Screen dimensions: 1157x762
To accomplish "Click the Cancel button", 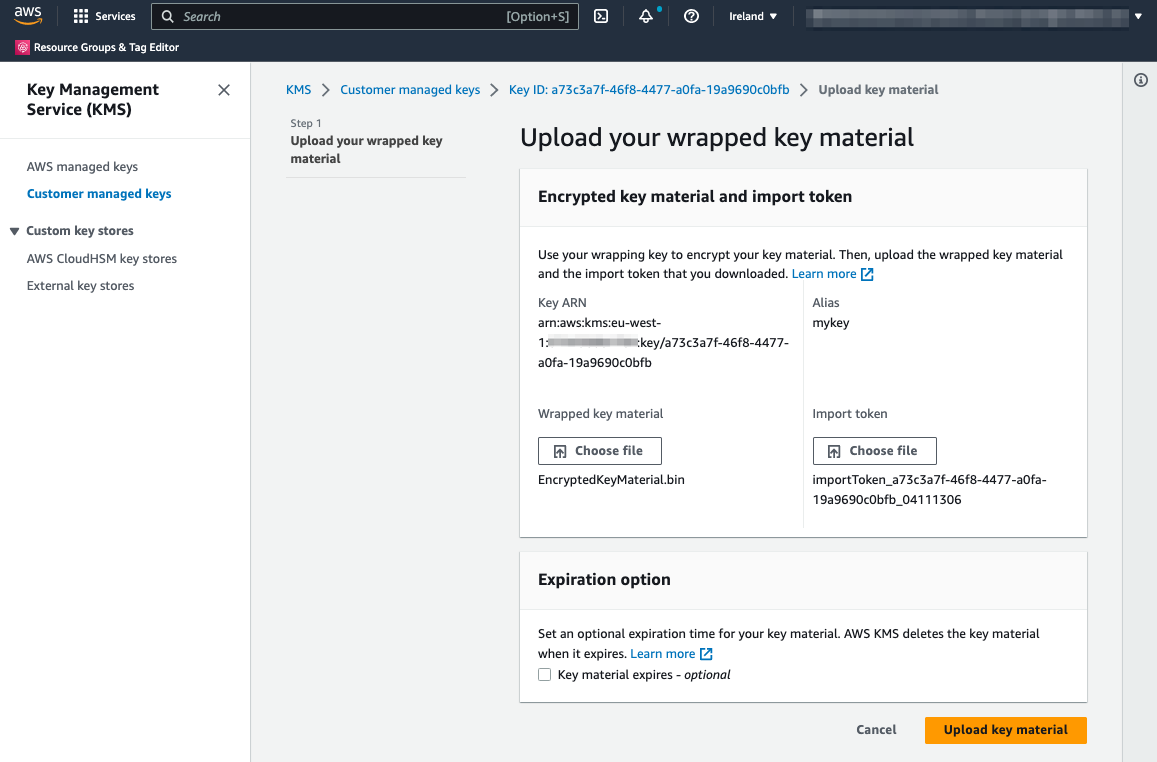I will (x=876, y=730).
